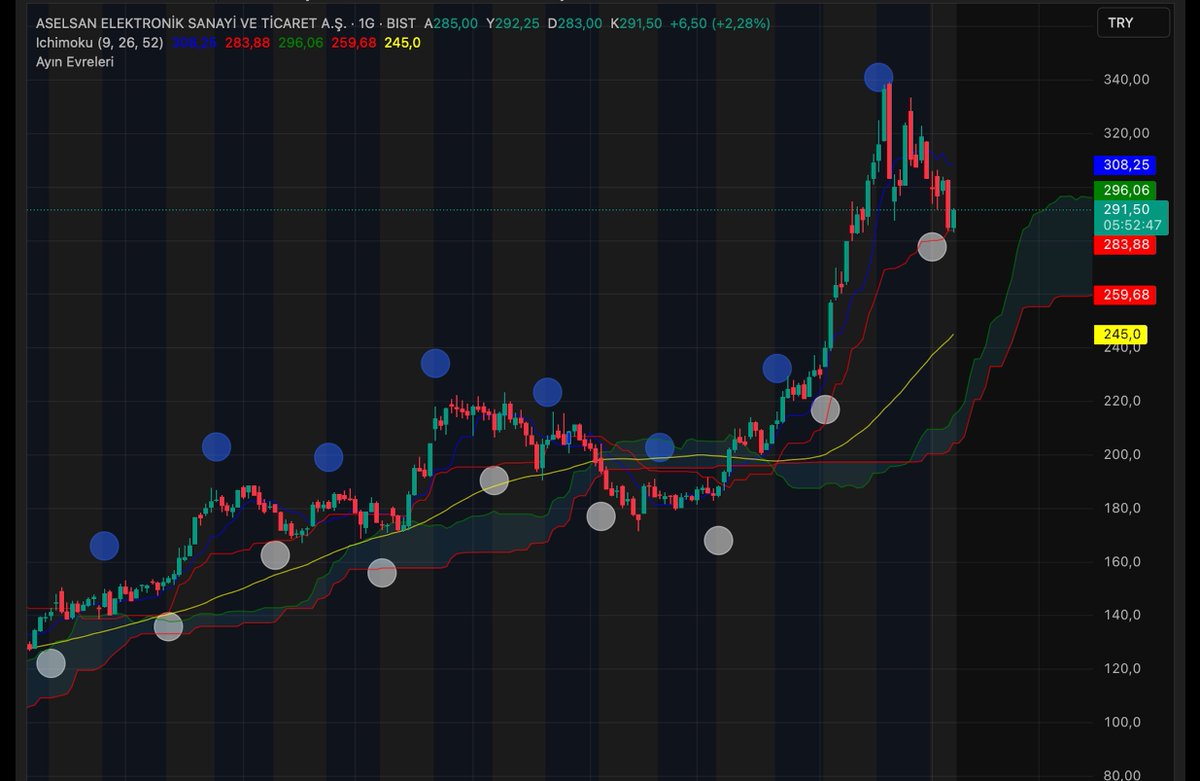Click the 340,00 price scale value

click(1125, 79)
